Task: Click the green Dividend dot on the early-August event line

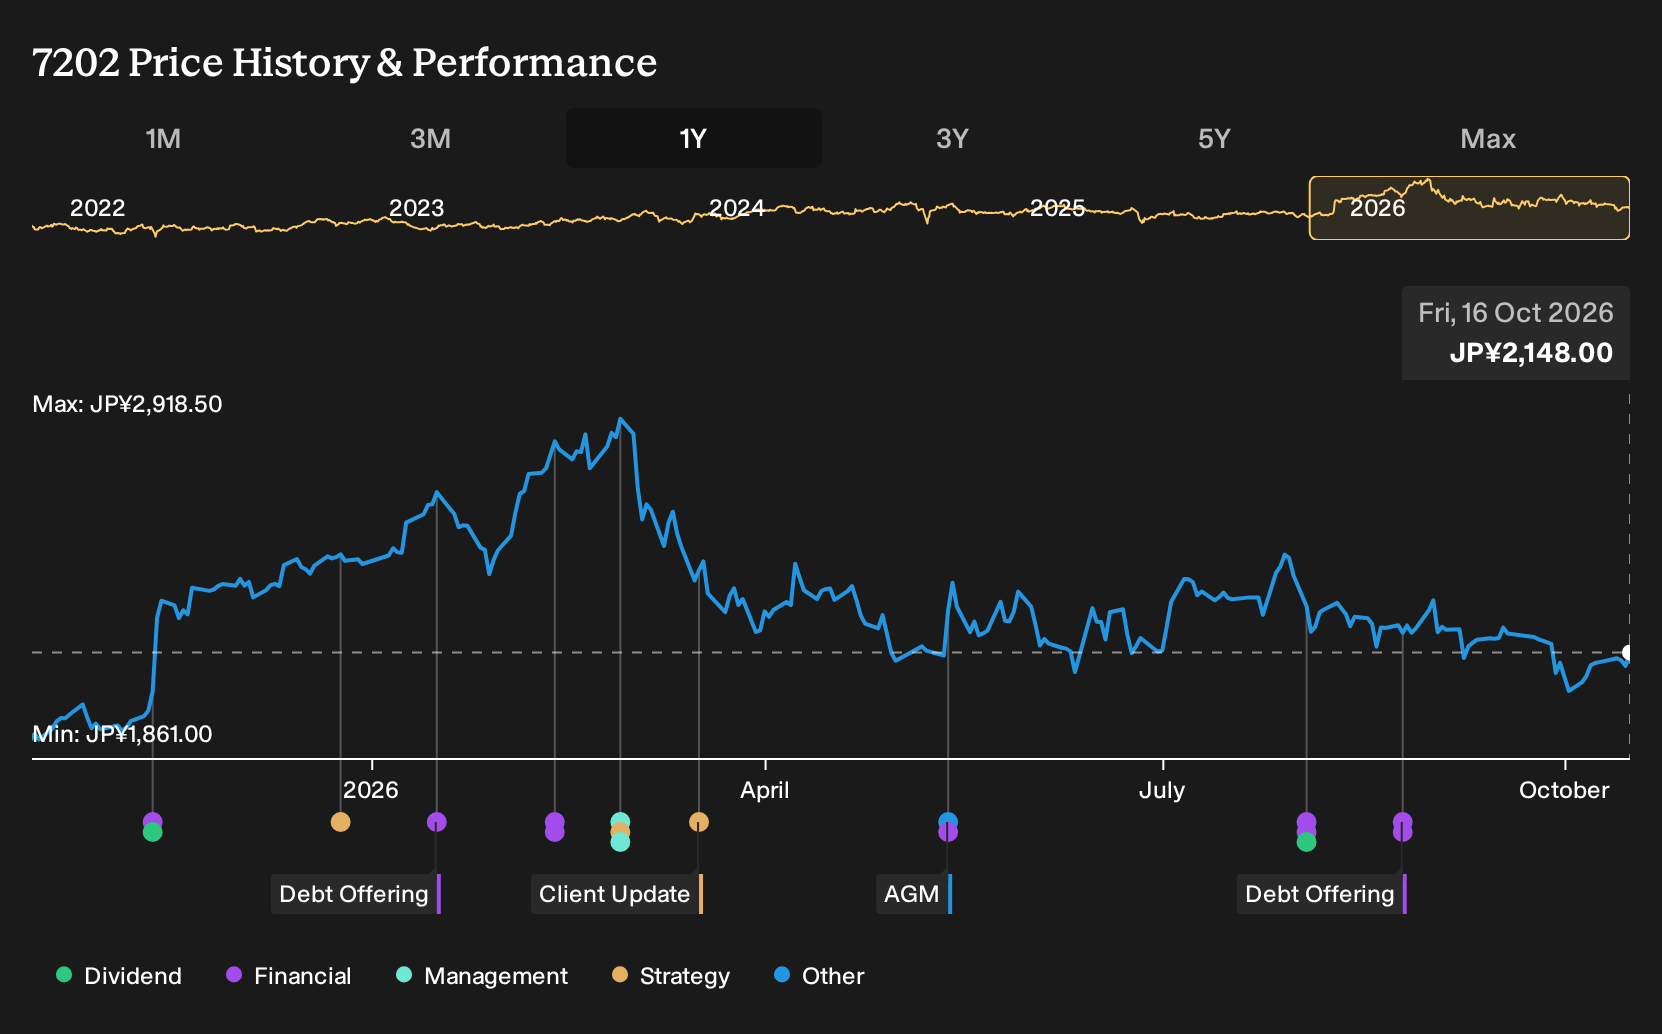Action: pos(1306,842)
